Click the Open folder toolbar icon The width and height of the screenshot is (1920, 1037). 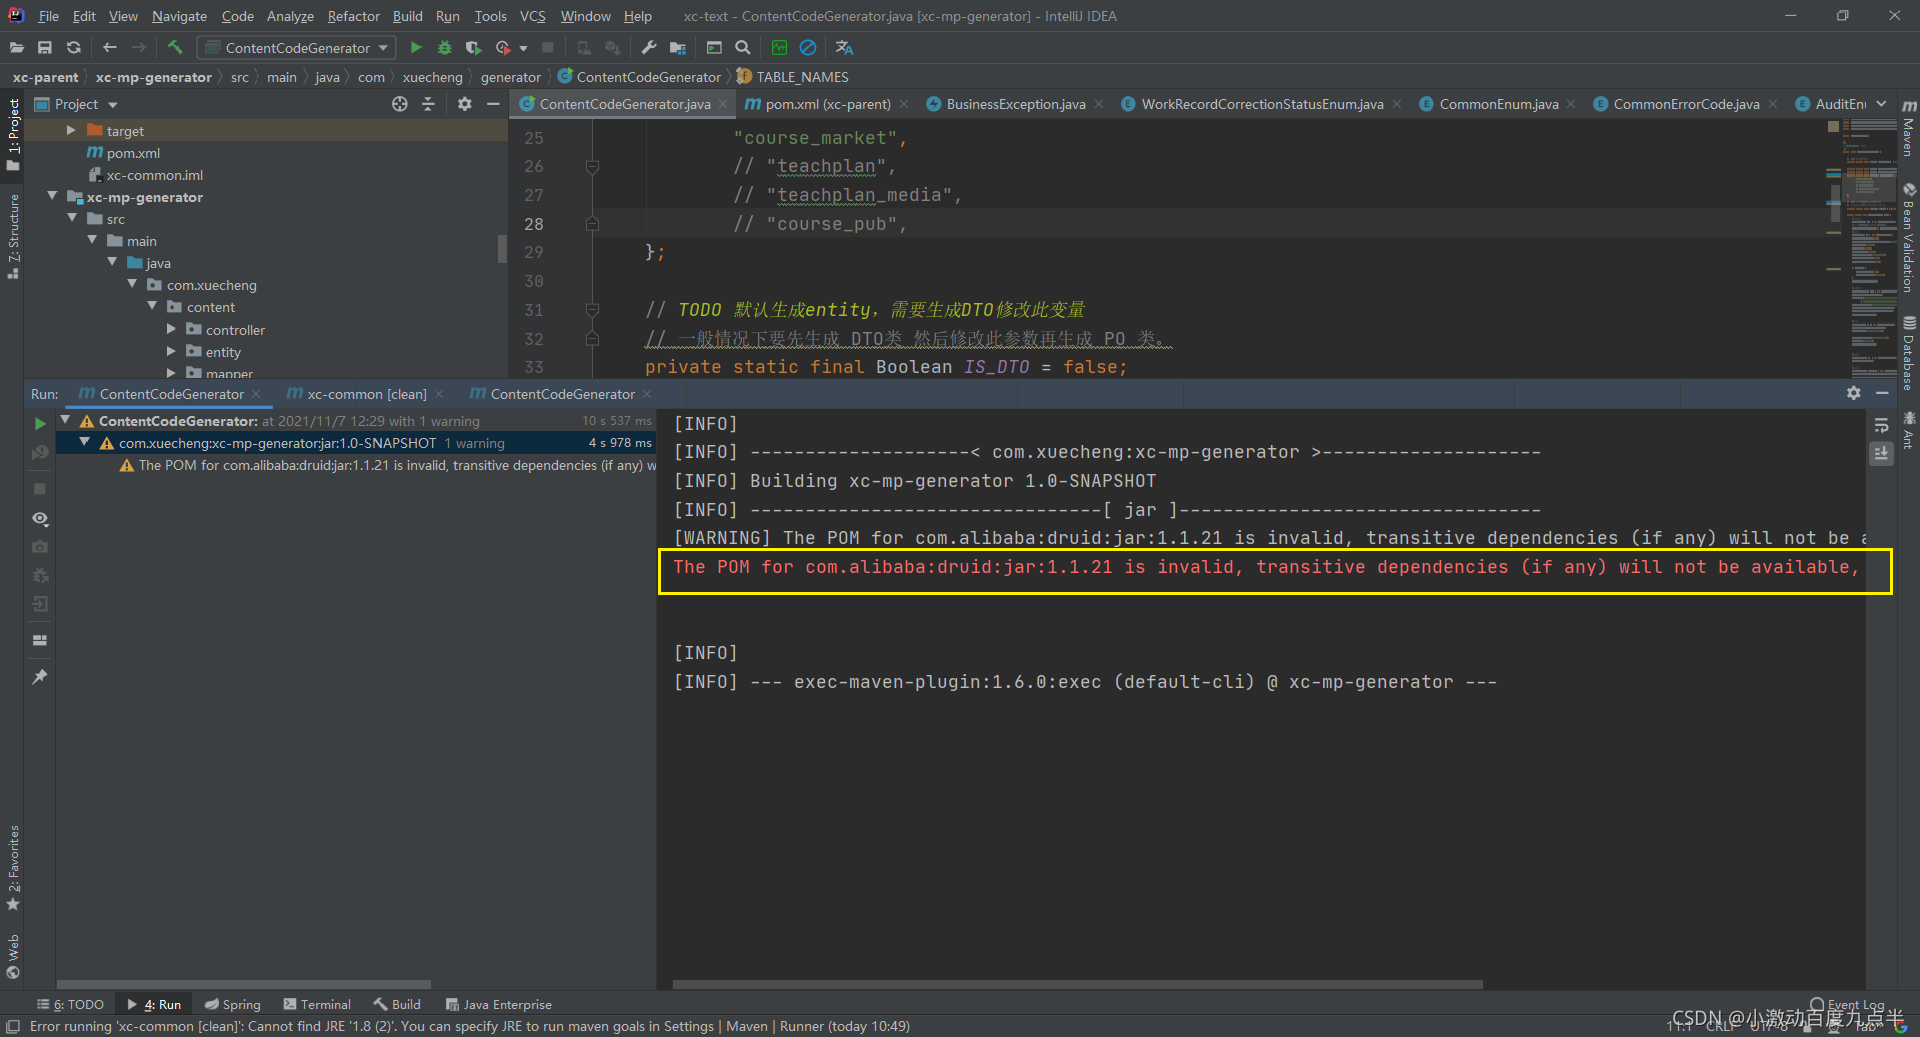click(x=17, y=47)
